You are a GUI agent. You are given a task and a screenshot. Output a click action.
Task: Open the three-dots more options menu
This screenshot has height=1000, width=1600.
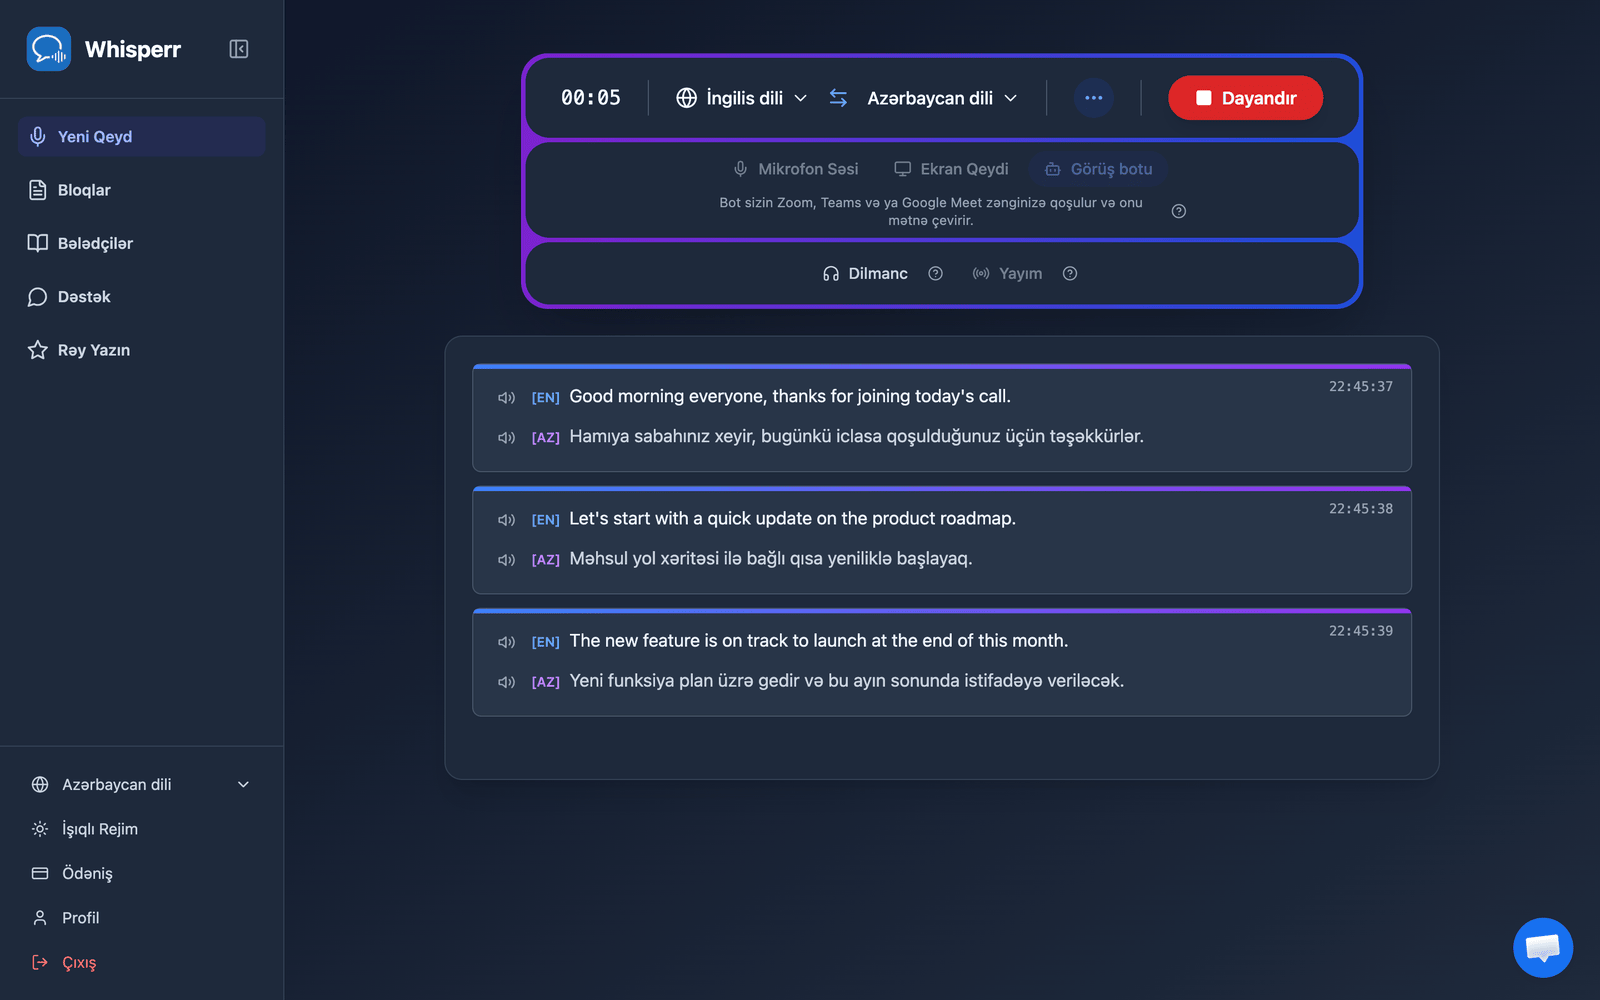(1093, 98)
